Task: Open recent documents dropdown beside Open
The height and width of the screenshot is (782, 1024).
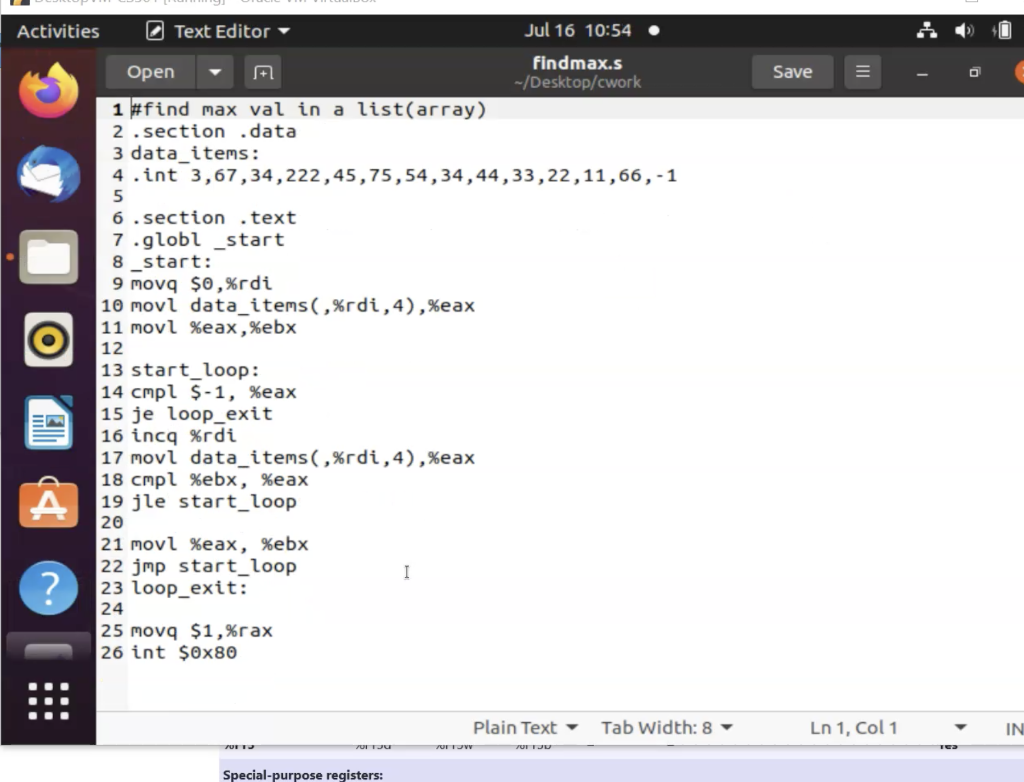Action: 215,72
